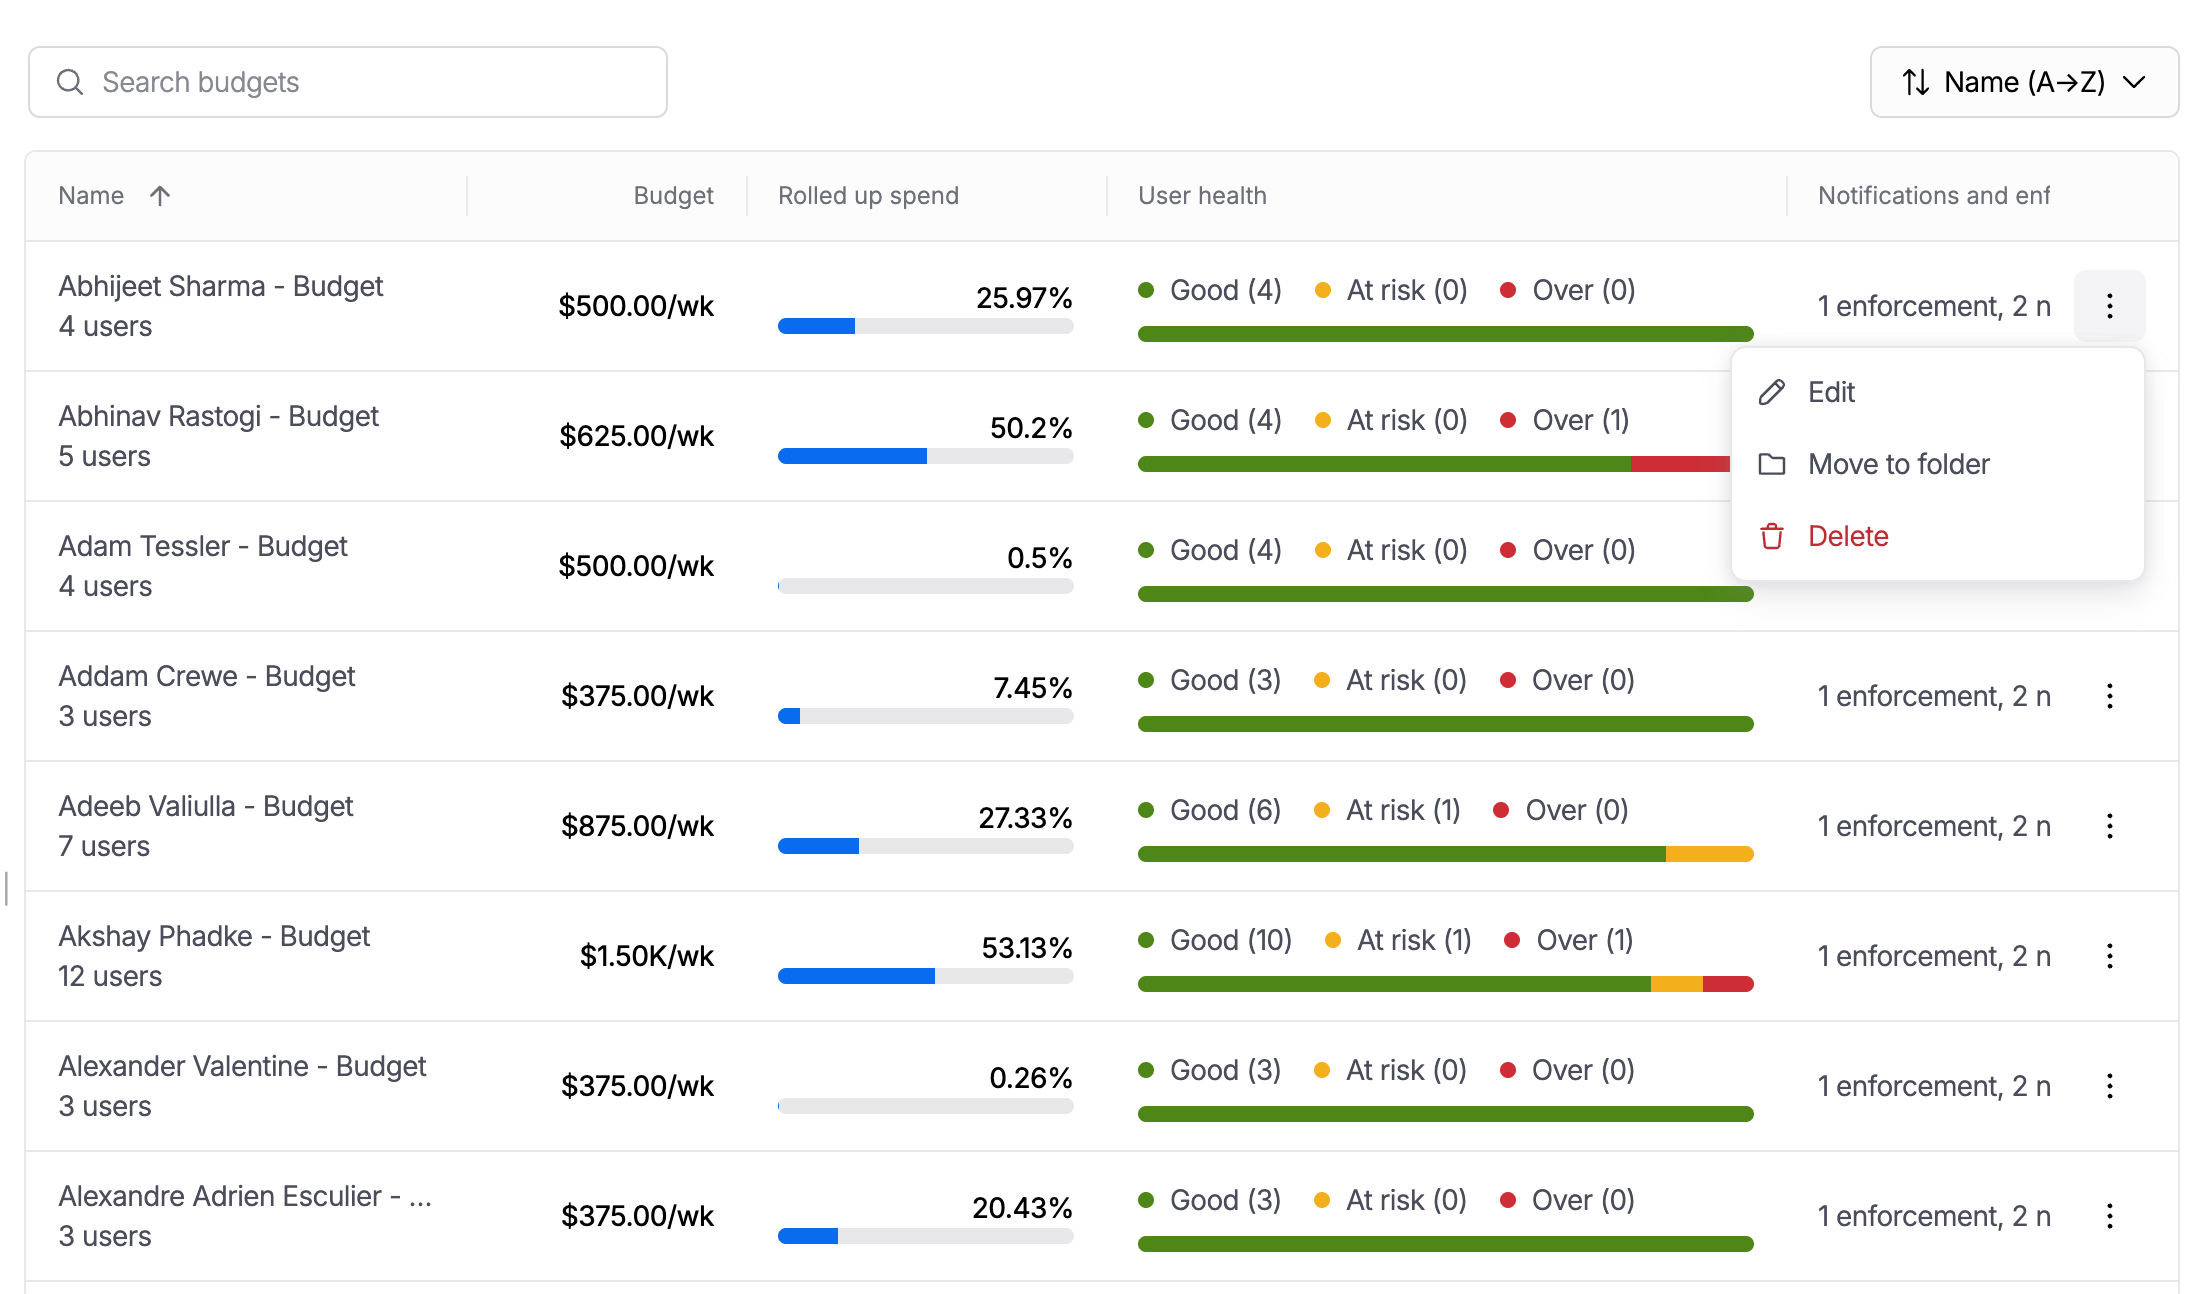Viewport: 2212px width, 1294px height.
Task: Choose Delete from the context menu
Action: (x=1937, y=536)
